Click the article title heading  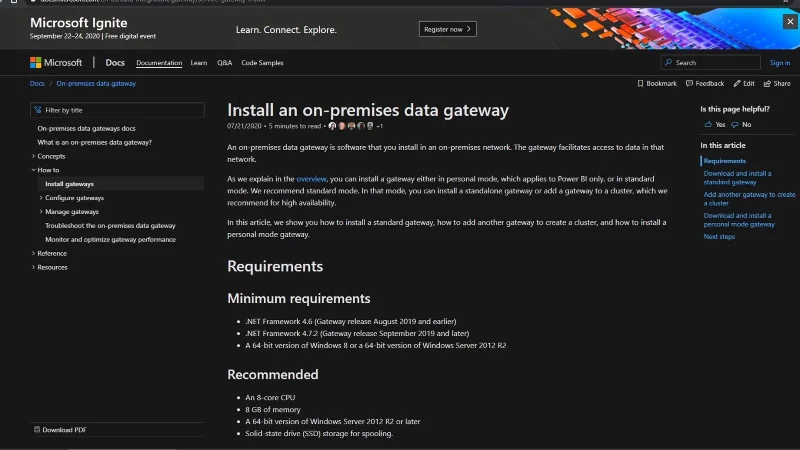point(368,110)
